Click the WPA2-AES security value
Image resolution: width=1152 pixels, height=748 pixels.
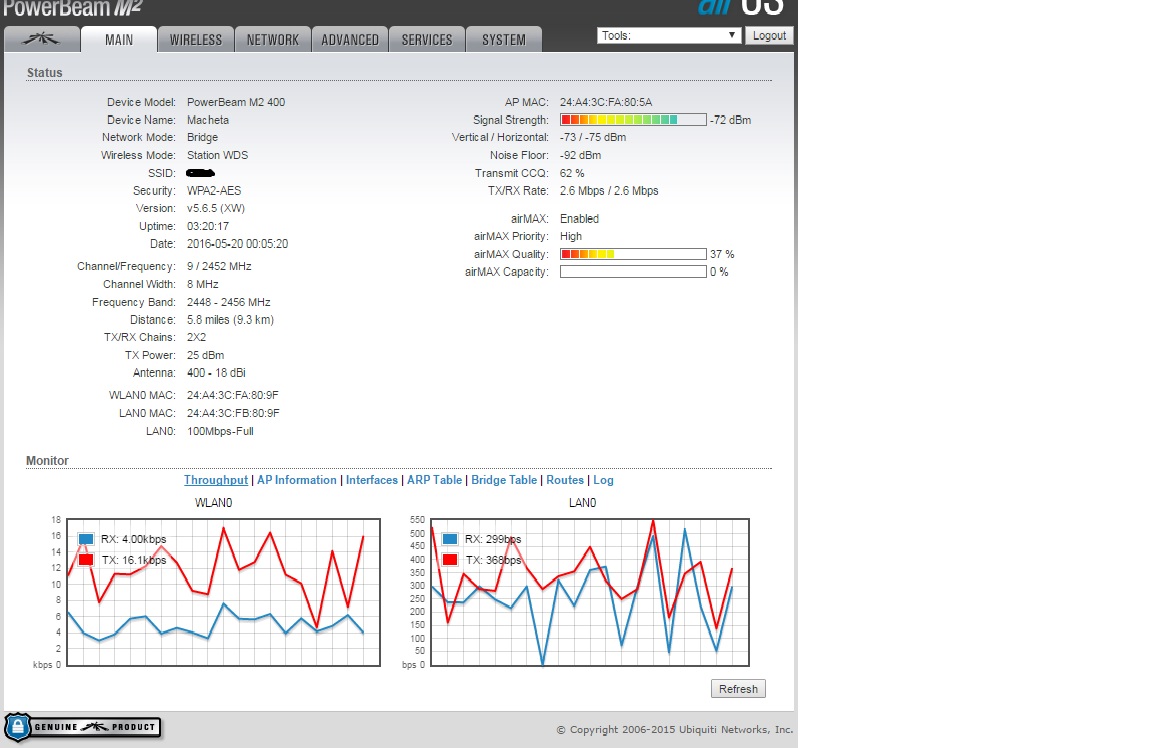pos(214,190)
